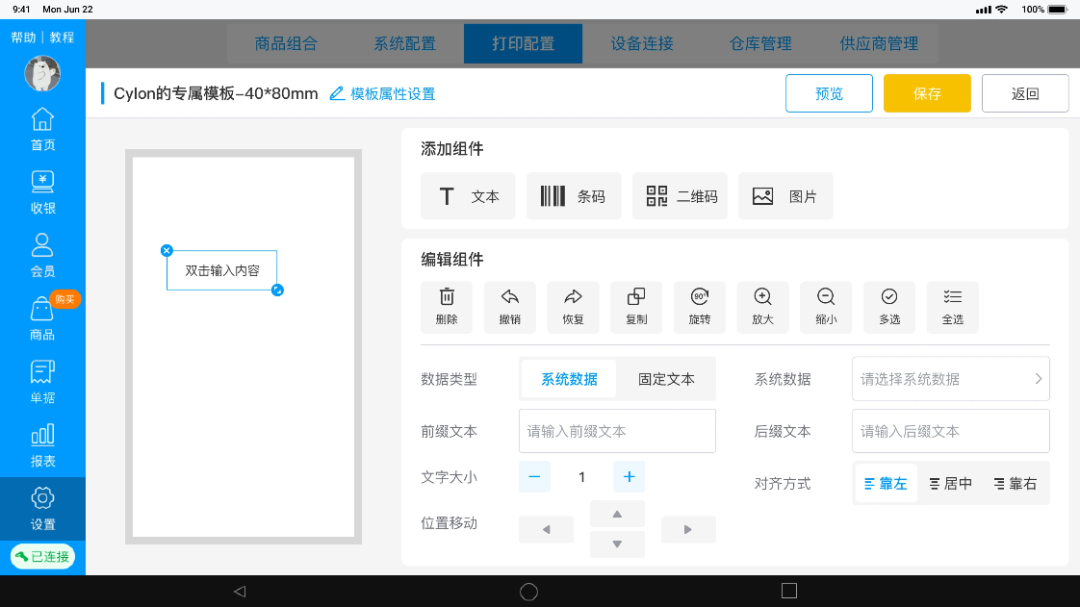The image size is (1080, 607).
Task: Switch to 供应商管理 tab
Action: pos(879,43)
